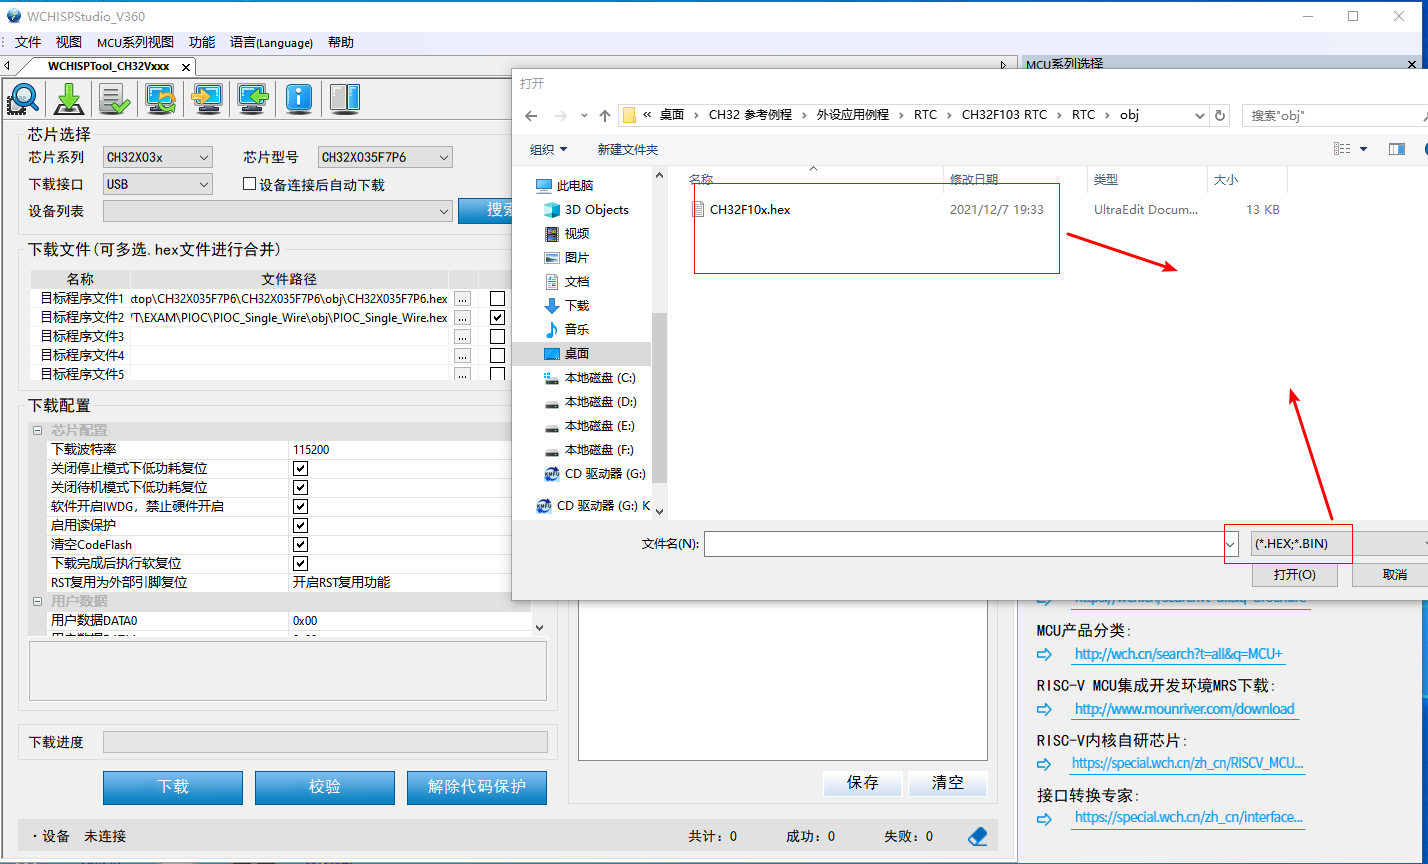Click the restore/refresh monitor toolbar icon
1428x864 pixels.
point(160,98)
